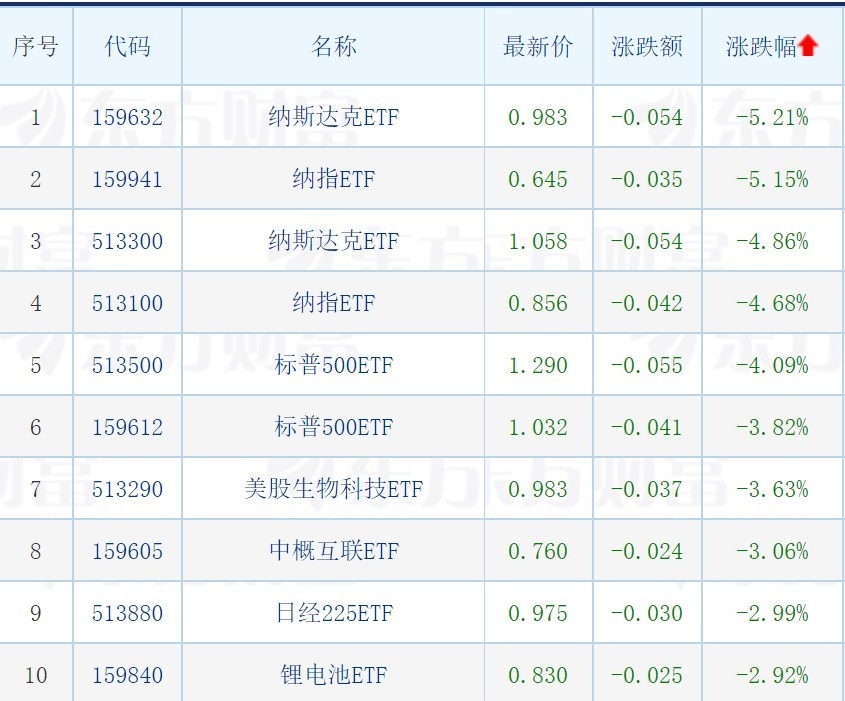This screenshot has height=701, width=845.
Task: Sort by 涨跌幅 column header
Action: [761, 47]
